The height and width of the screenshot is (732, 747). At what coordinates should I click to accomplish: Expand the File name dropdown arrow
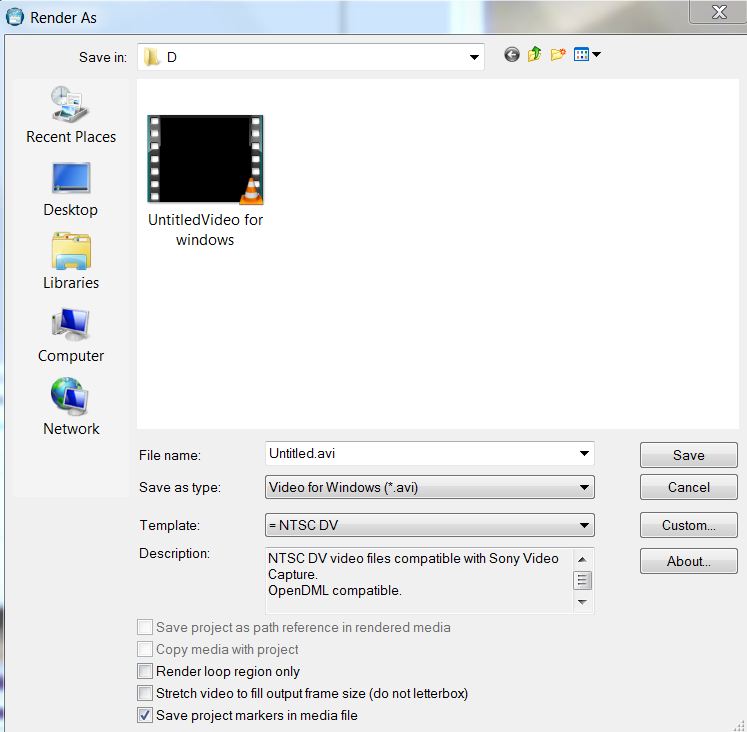(584, 453)
